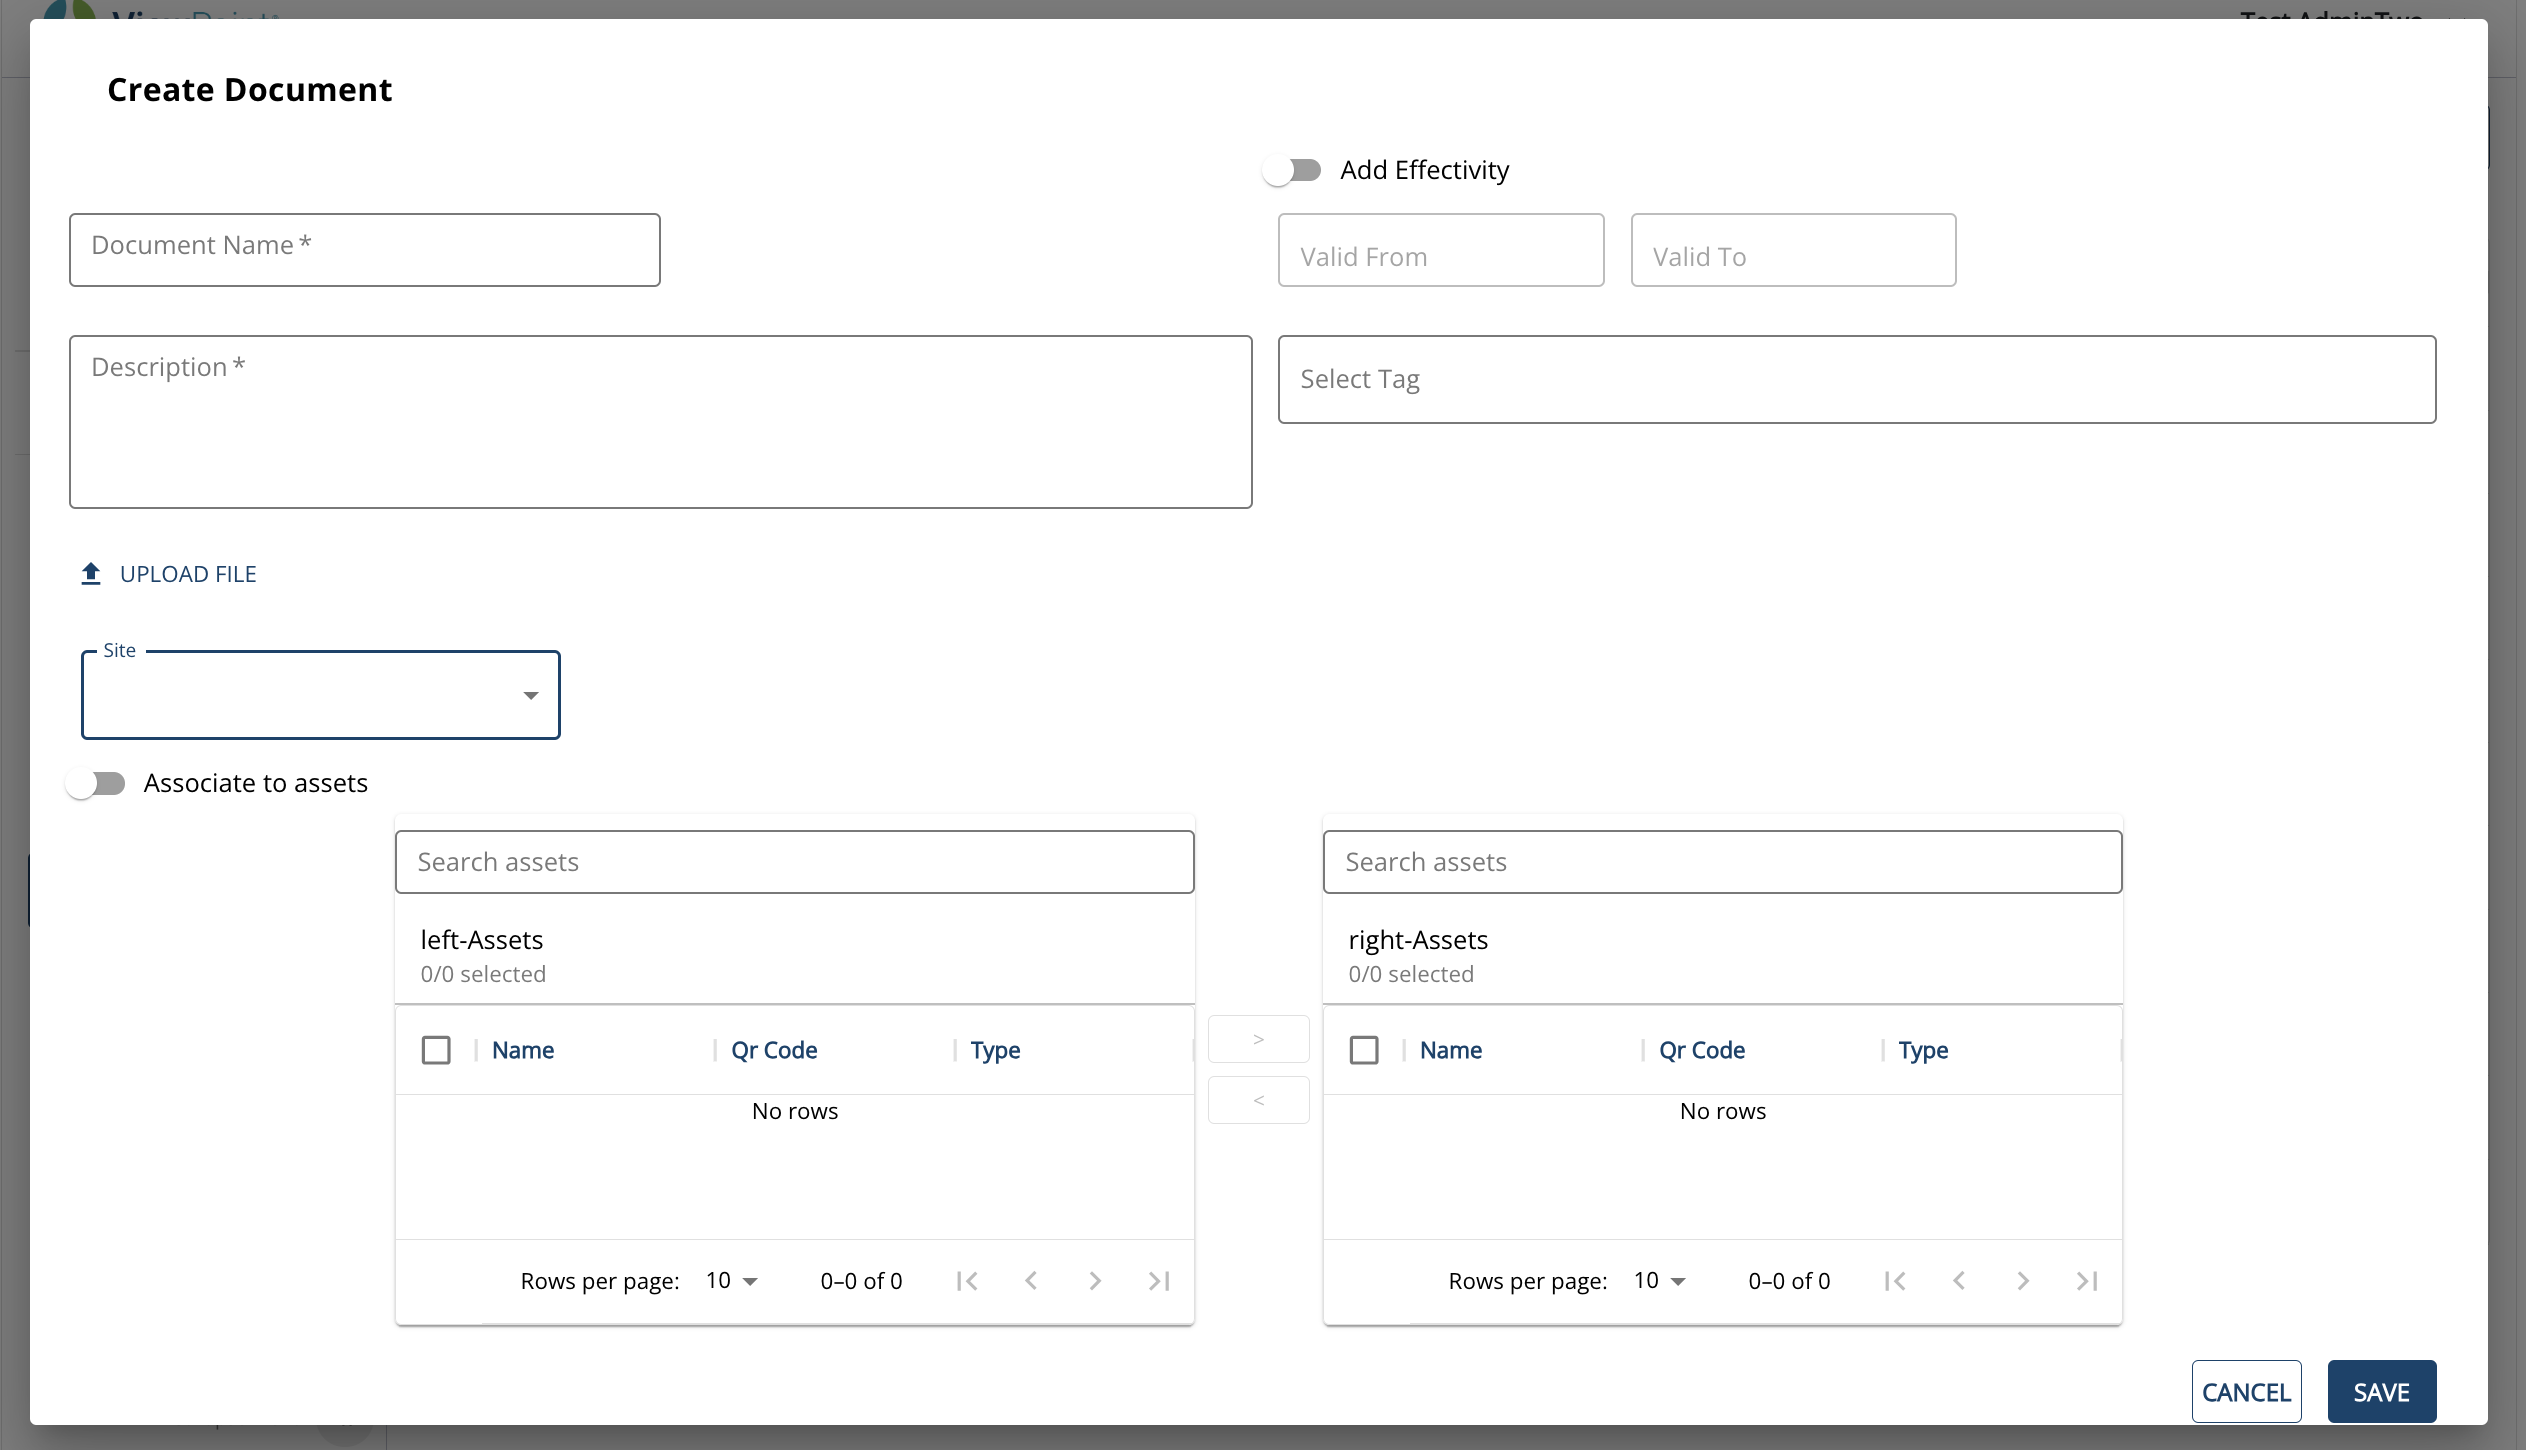Click the left-transfer arrow between asset lists
The width and height of the screenshot is (2526, 1450).
point(1258,1100)
